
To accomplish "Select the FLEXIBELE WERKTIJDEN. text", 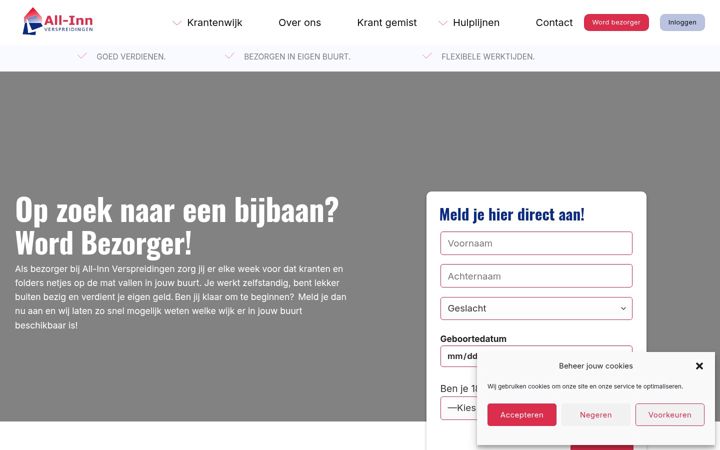I will (x=488, y=57).
